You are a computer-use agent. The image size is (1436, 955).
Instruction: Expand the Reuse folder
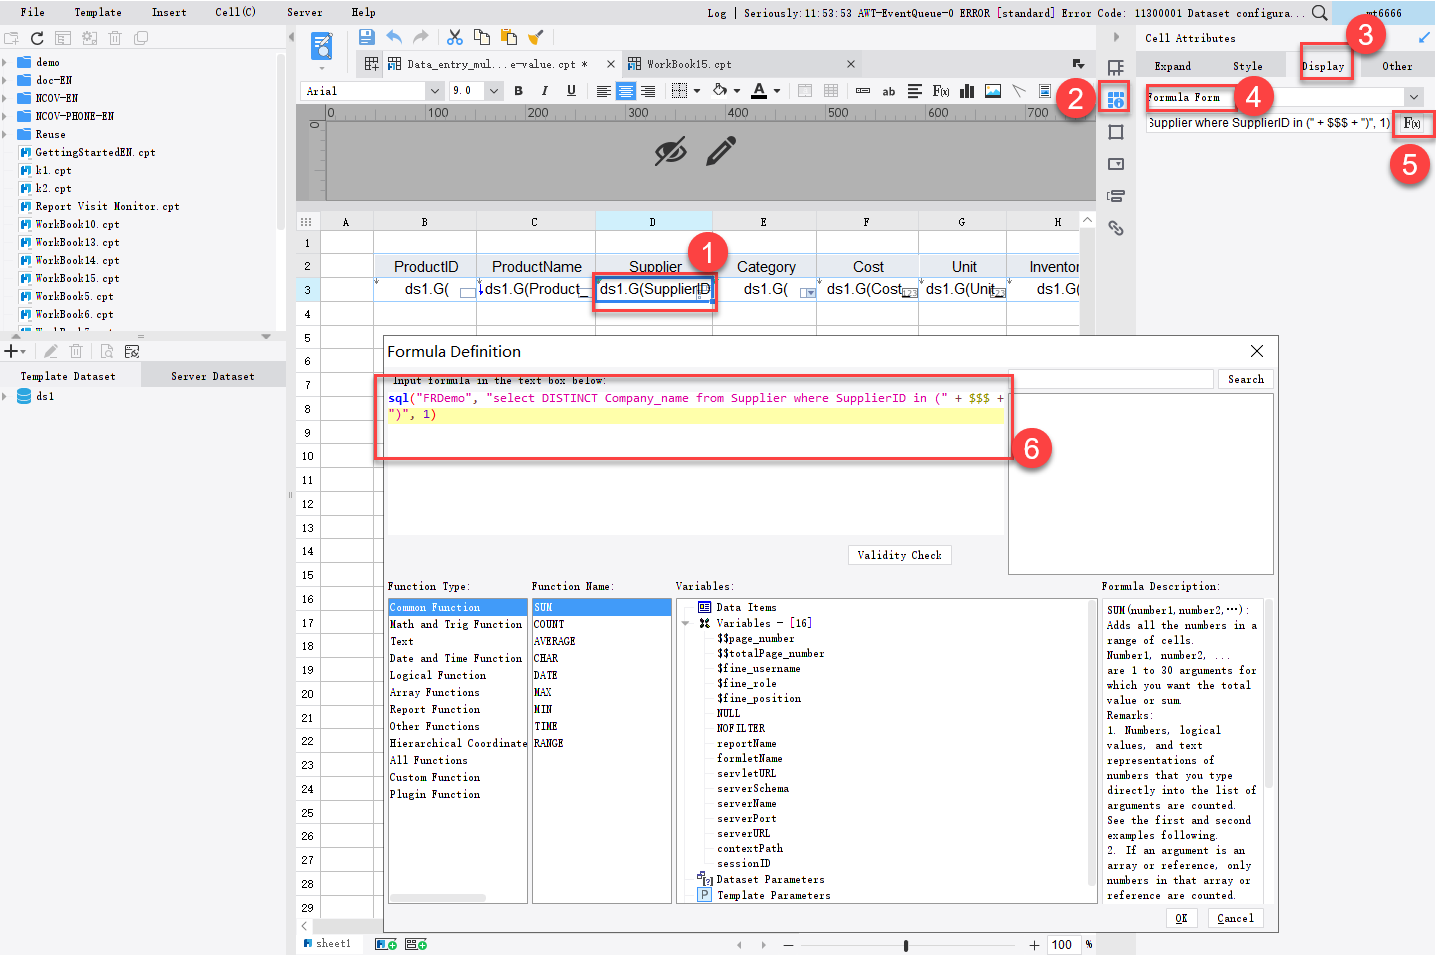(x=5, y=134)
